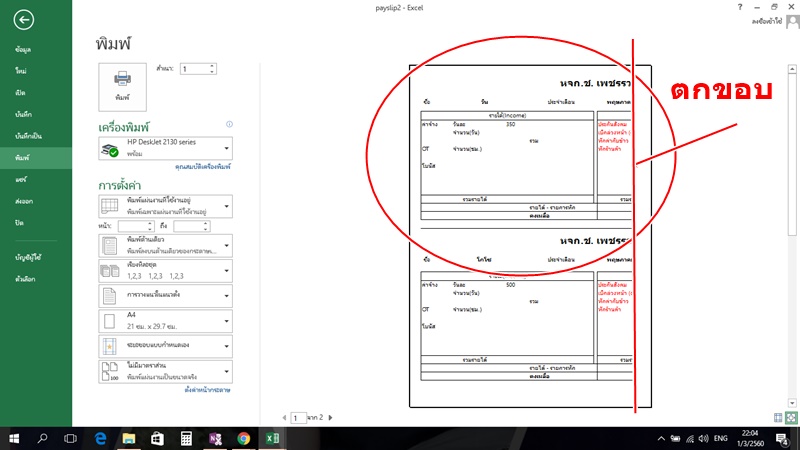Viewport: 800px width, 450px height.
Task: Open the custom margins dropdown
Action: [165, 346]
